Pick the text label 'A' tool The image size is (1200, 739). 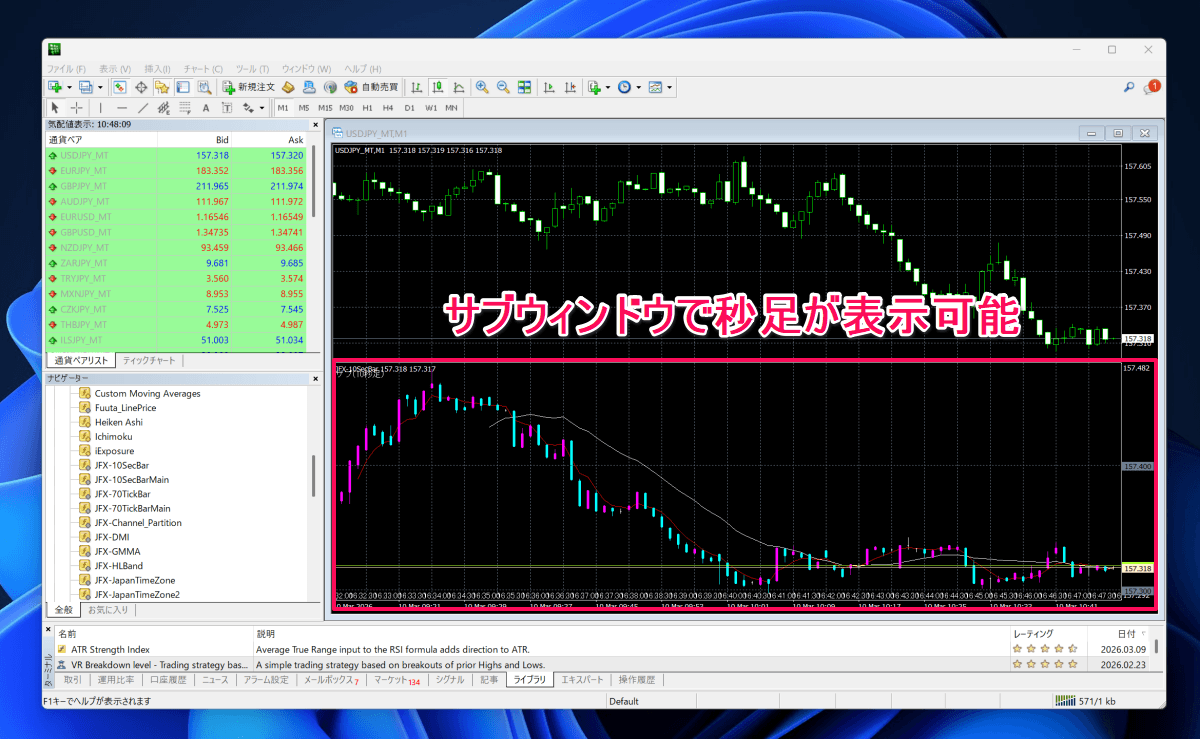click(x=206, y=108)
